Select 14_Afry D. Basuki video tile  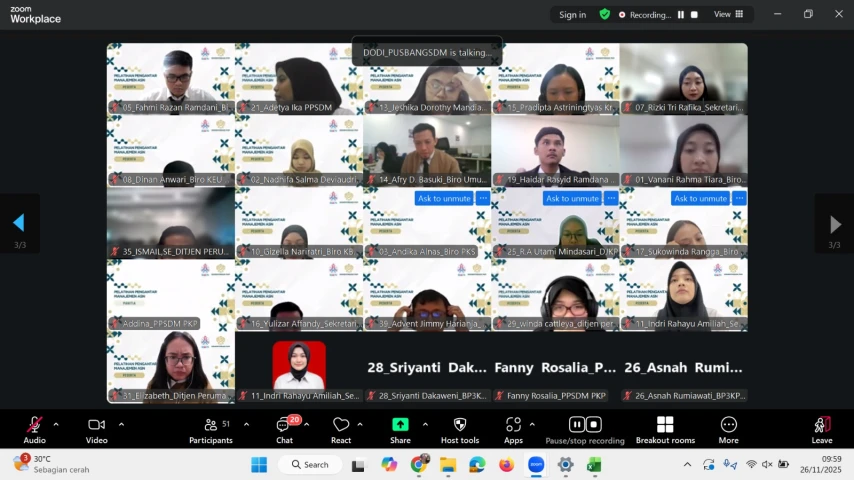(x=427, y=151)
